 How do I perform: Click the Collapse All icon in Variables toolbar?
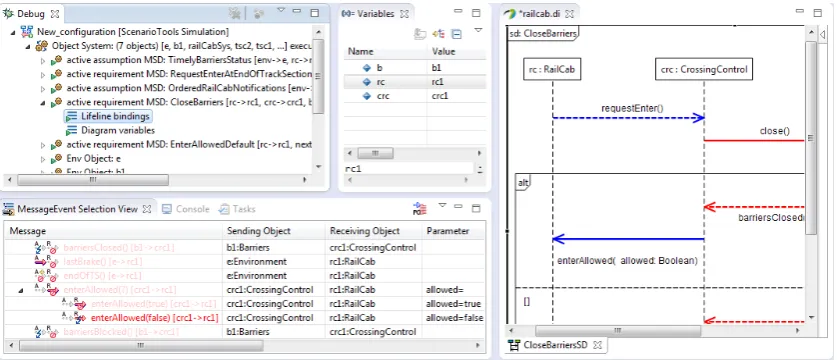click(x=456, y=34)
